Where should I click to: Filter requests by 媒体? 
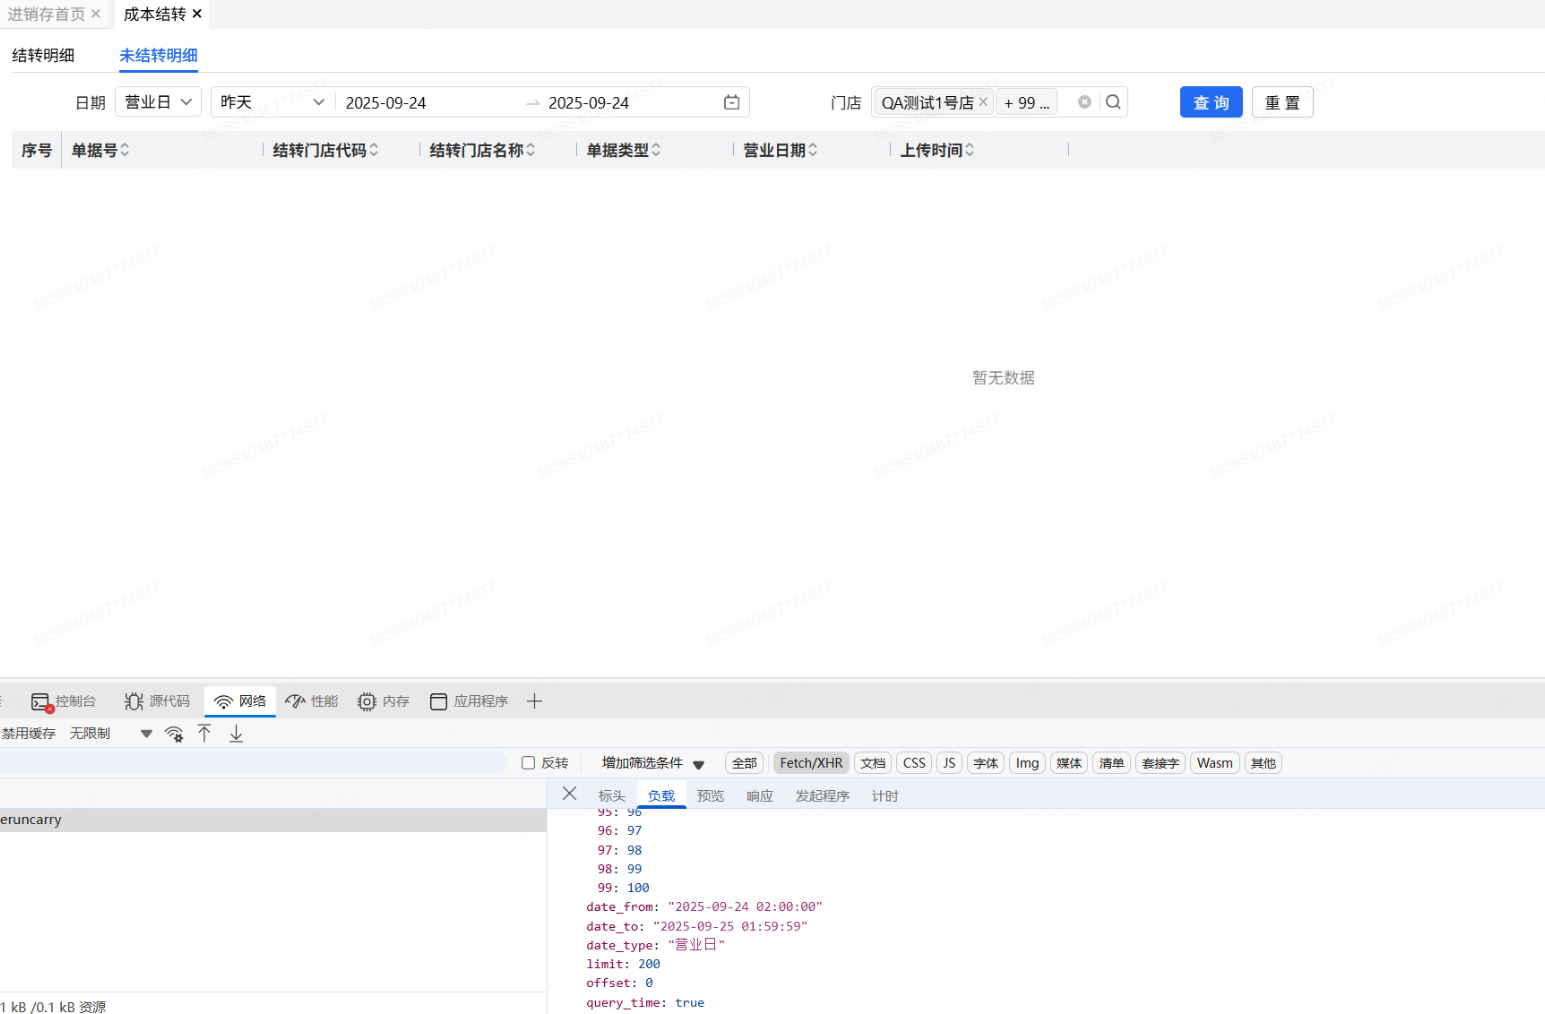point(1069,763)
